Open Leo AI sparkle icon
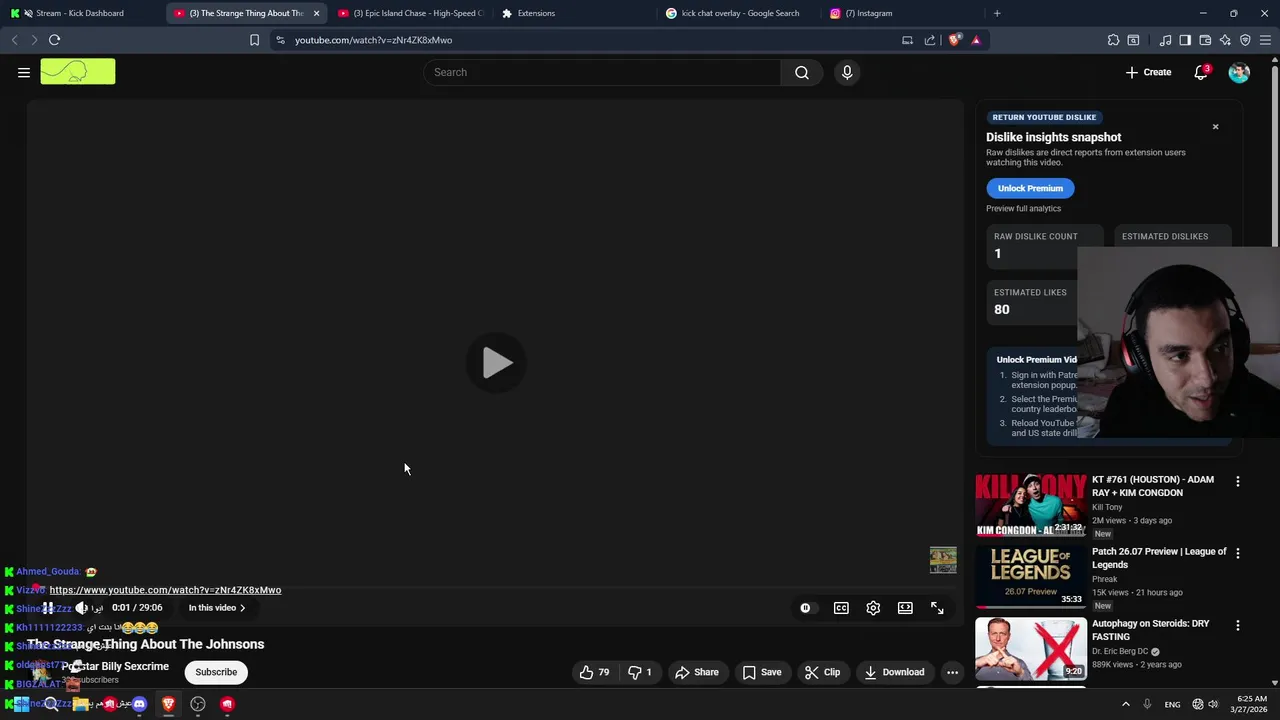Screen dimensions: 1280x720 (1225, 40)
